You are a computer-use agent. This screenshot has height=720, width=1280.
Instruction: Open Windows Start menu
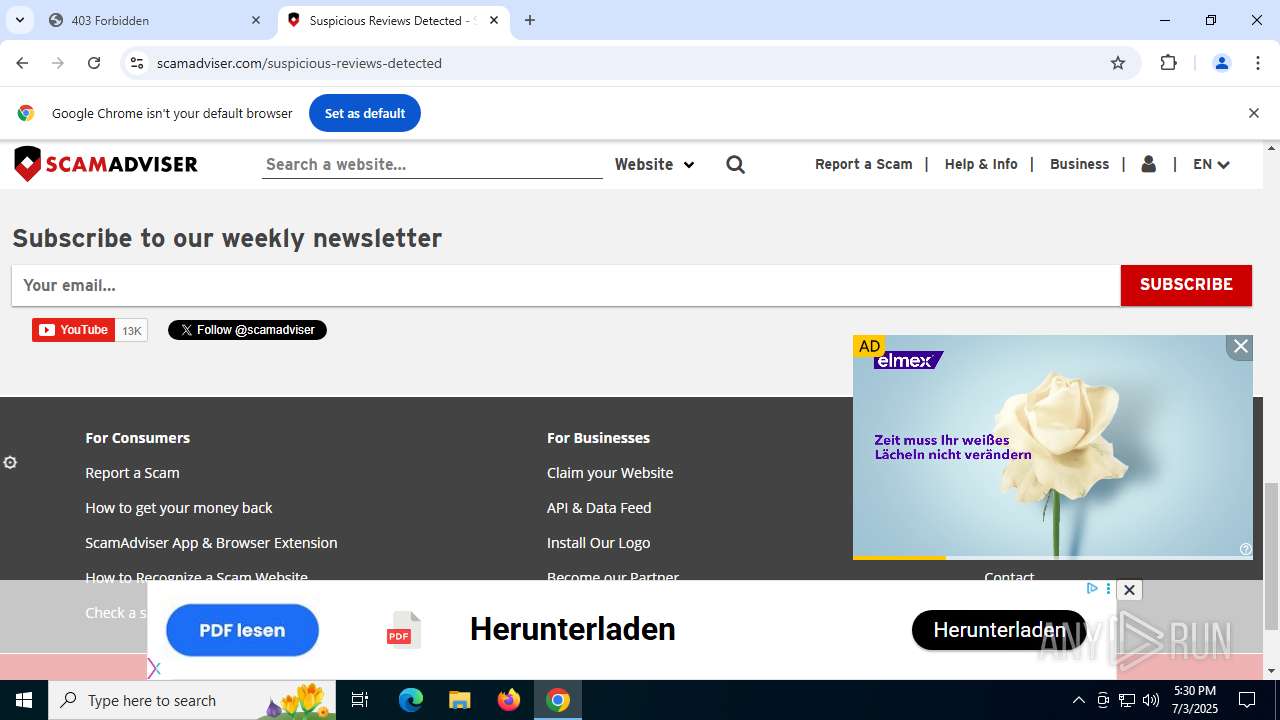(24, 700)
